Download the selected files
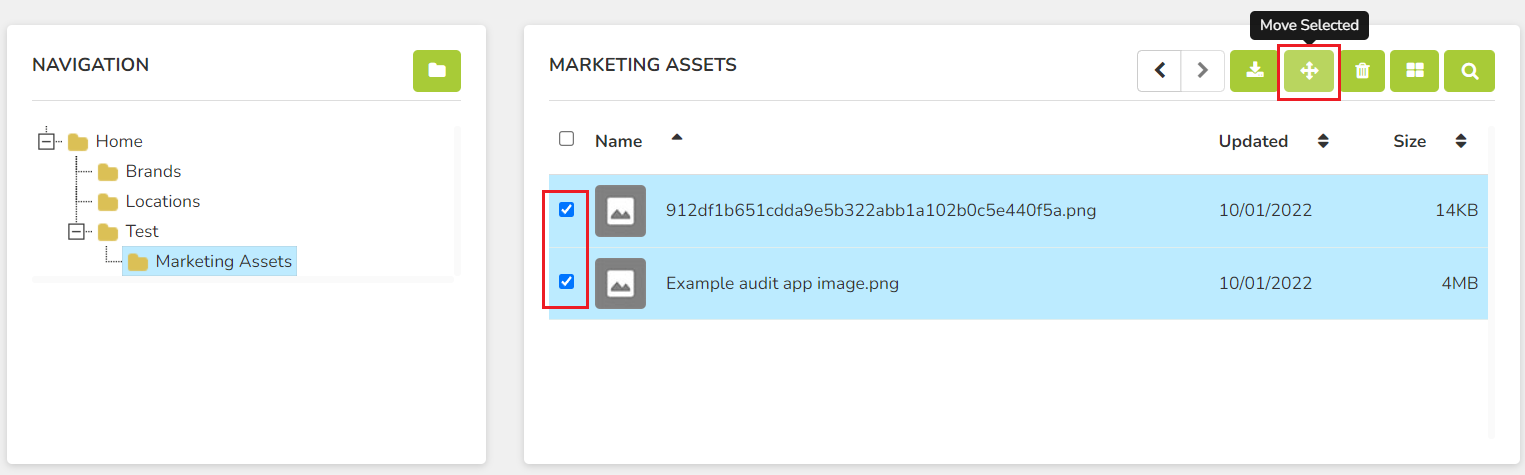Viewport: 1525px width, 475px height. pyautogui.click(x=1254, y=71)
